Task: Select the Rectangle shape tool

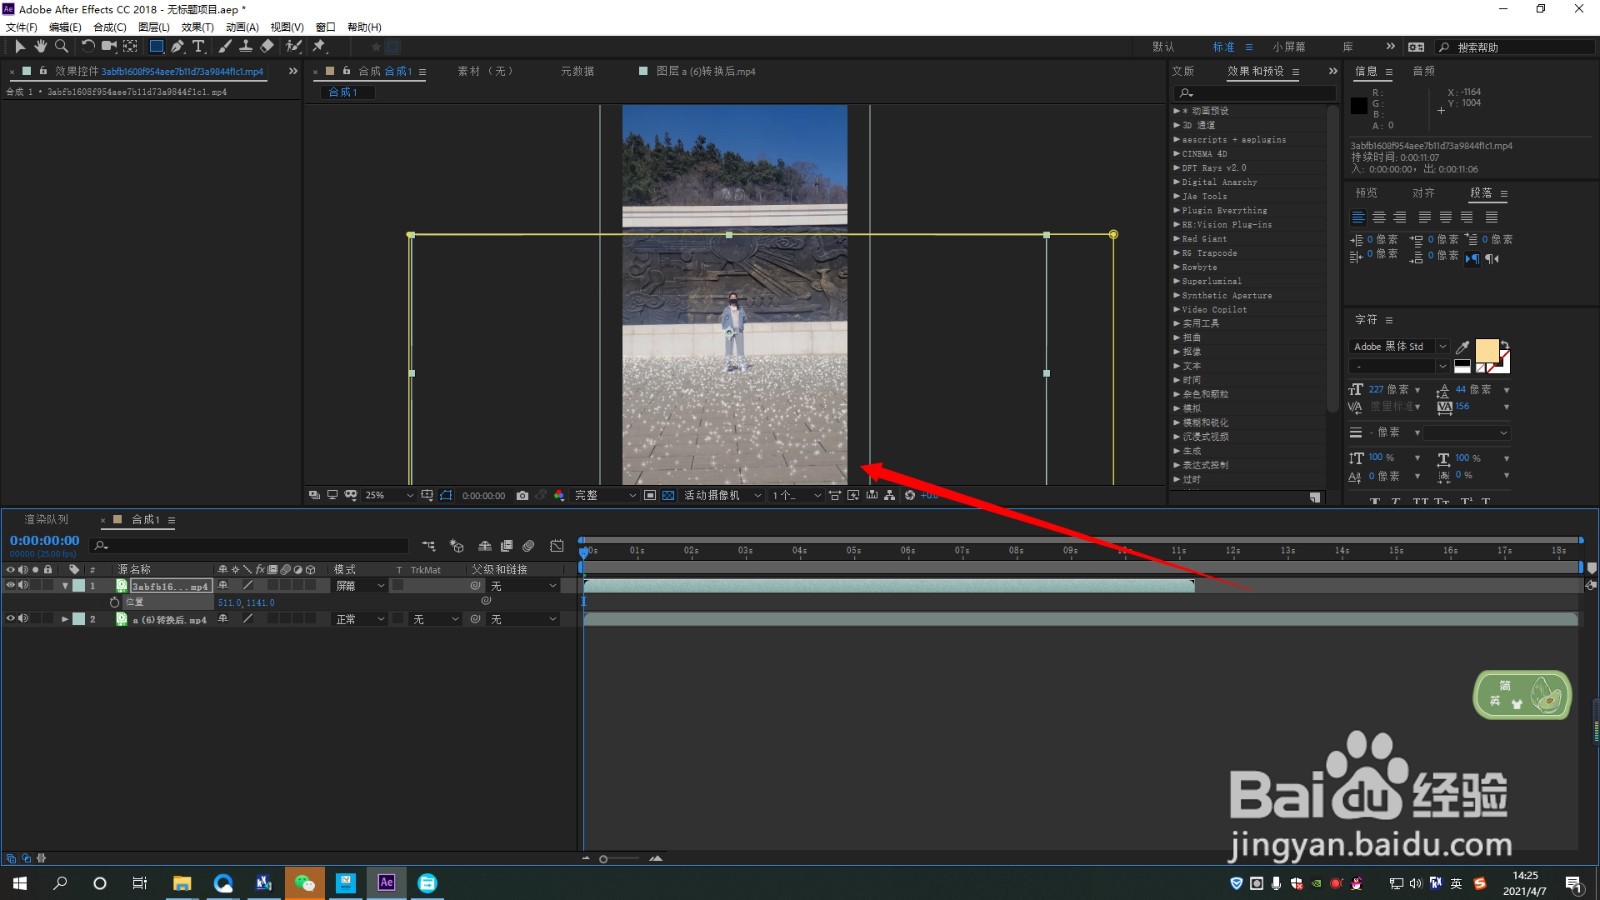Action: coord(156,46)
